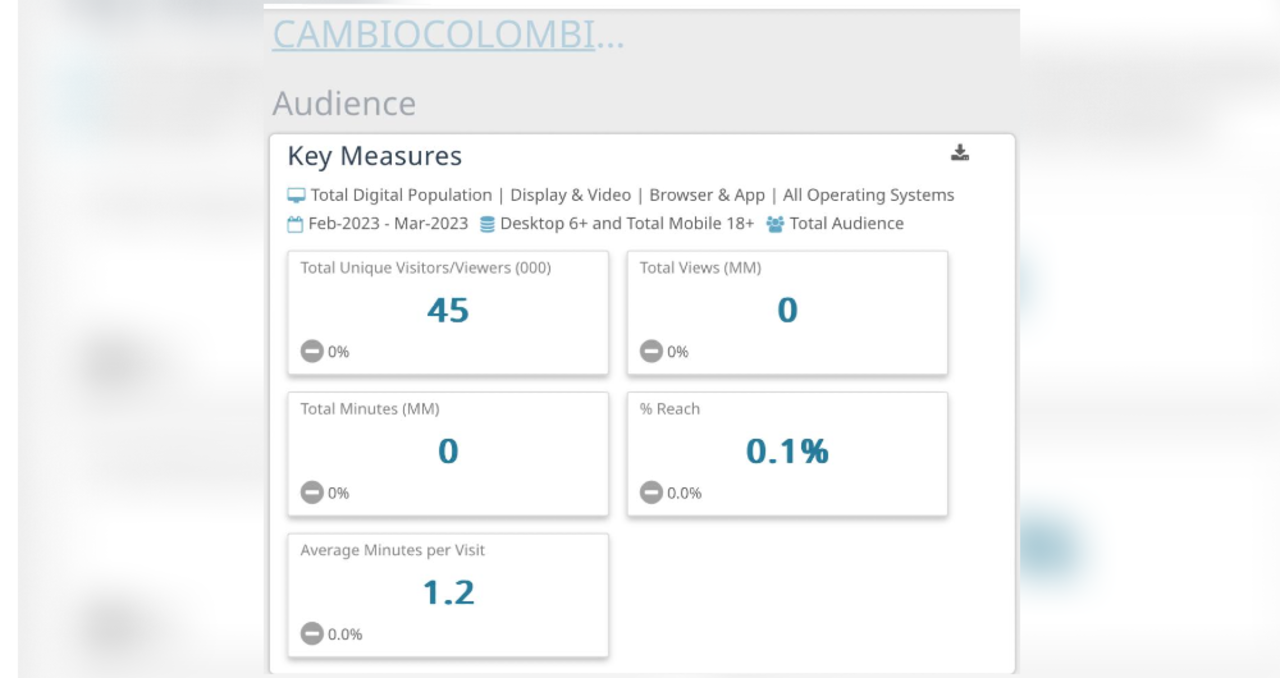This screenshot has width=1280, height=678.
Task: Click the download export icon in Key Measures
Action: [961, 153]
